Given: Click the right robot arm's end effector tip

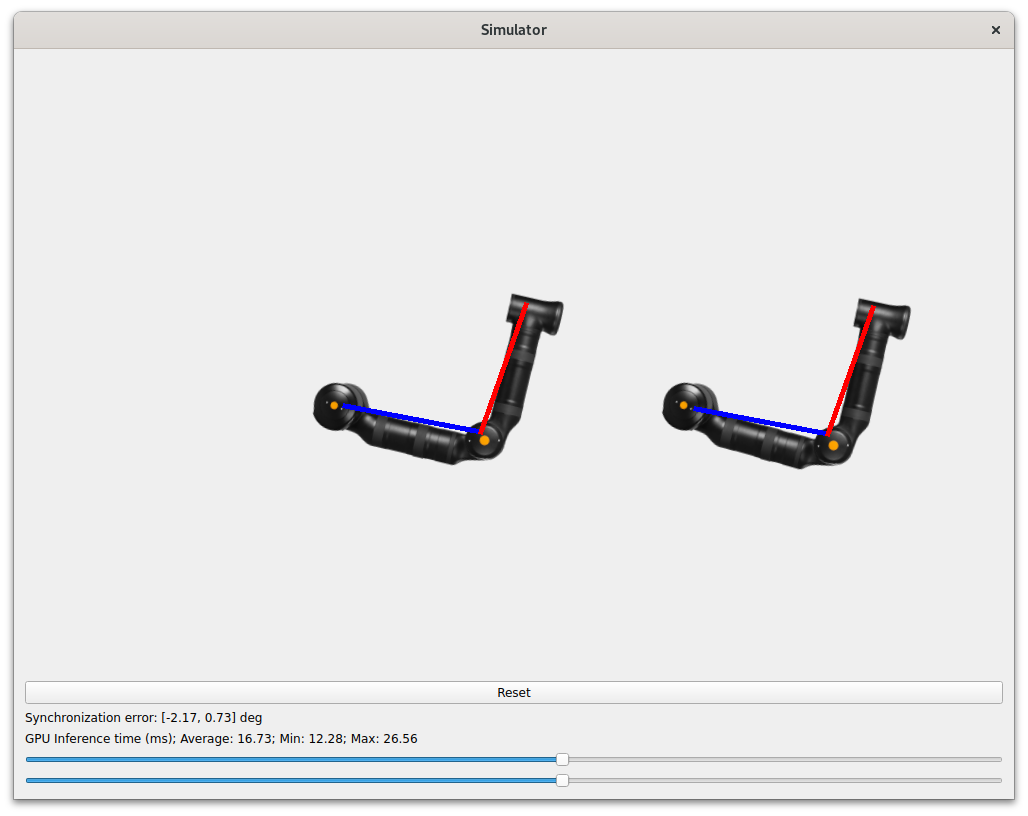Looking at the screenshot, I should 874,307.
